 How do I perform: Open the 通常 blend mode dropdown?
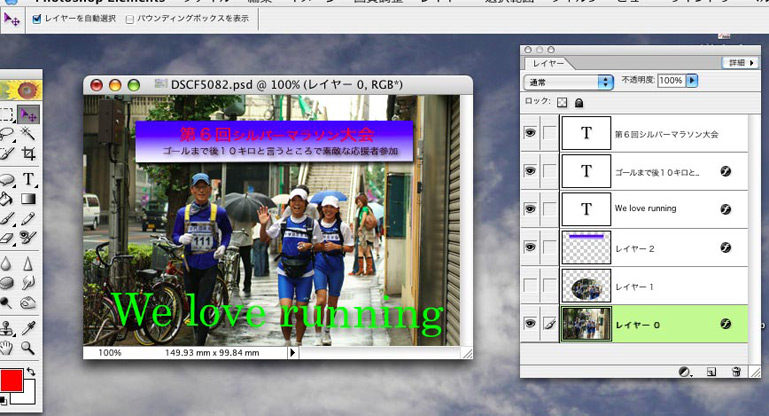(569, 82)
